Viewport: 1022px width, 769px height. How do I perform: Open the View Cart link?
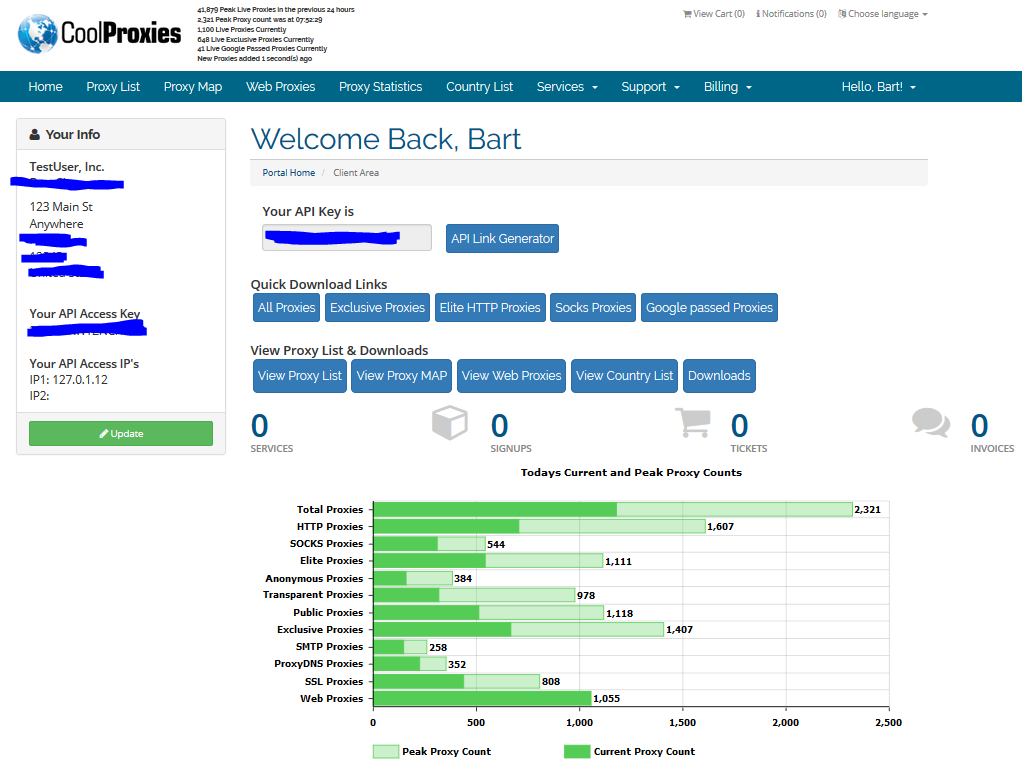(713, 14)
